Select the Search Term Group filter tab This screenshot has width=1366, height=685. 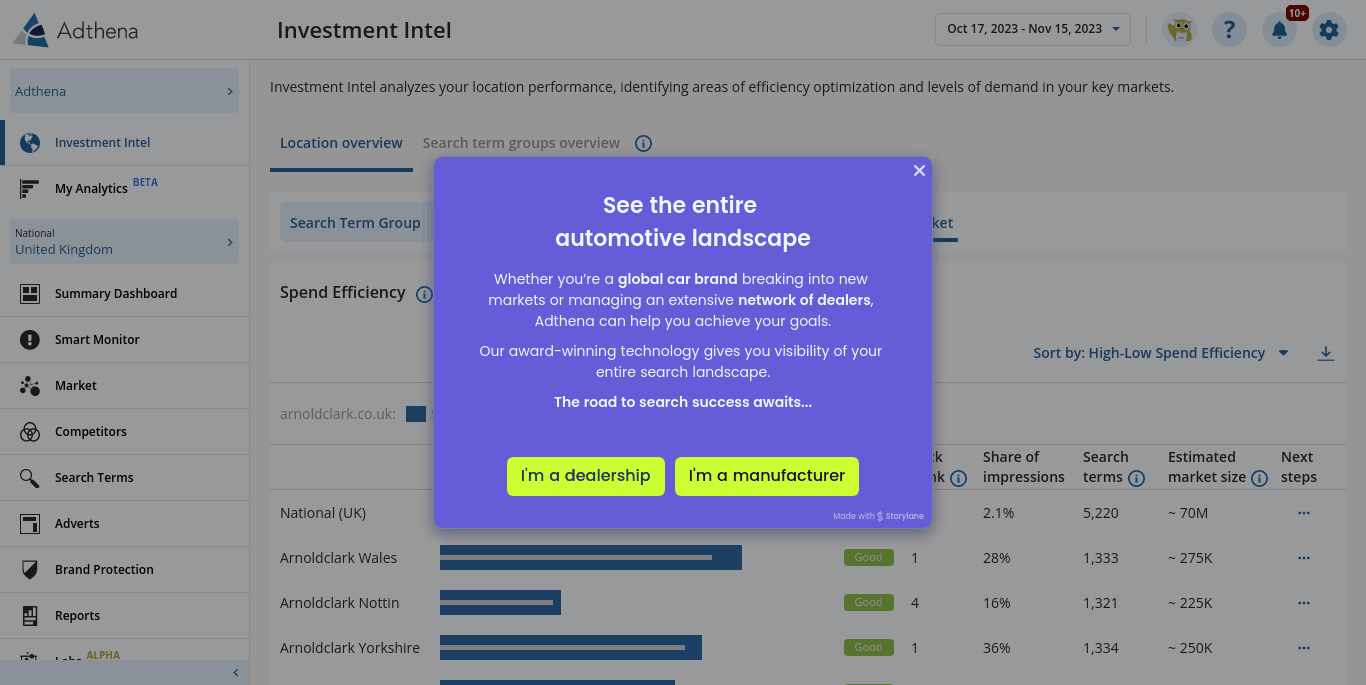coord(355,223)
